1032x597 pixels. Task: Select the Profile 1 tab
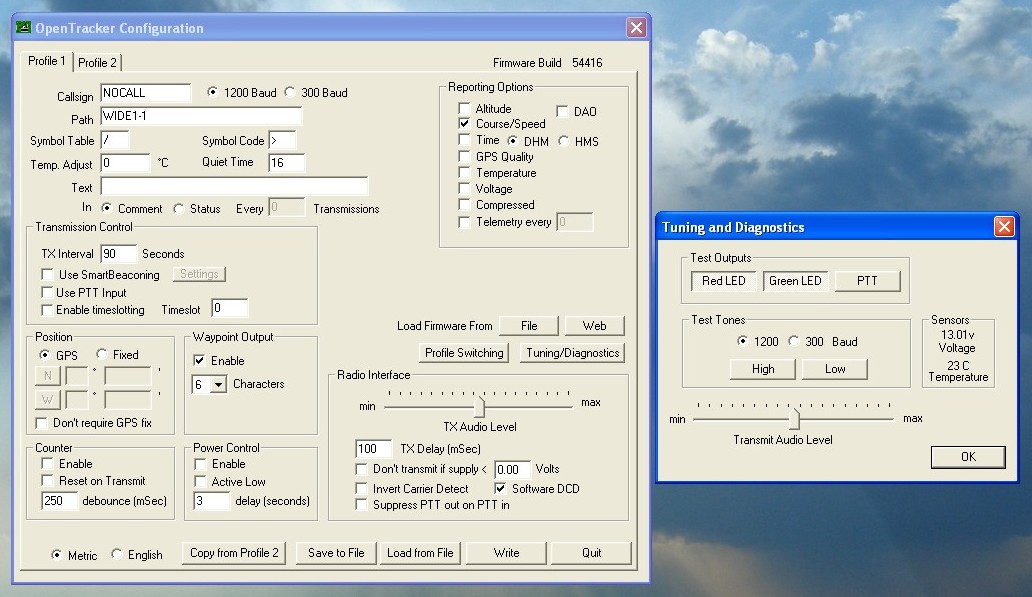click(47, 61)
